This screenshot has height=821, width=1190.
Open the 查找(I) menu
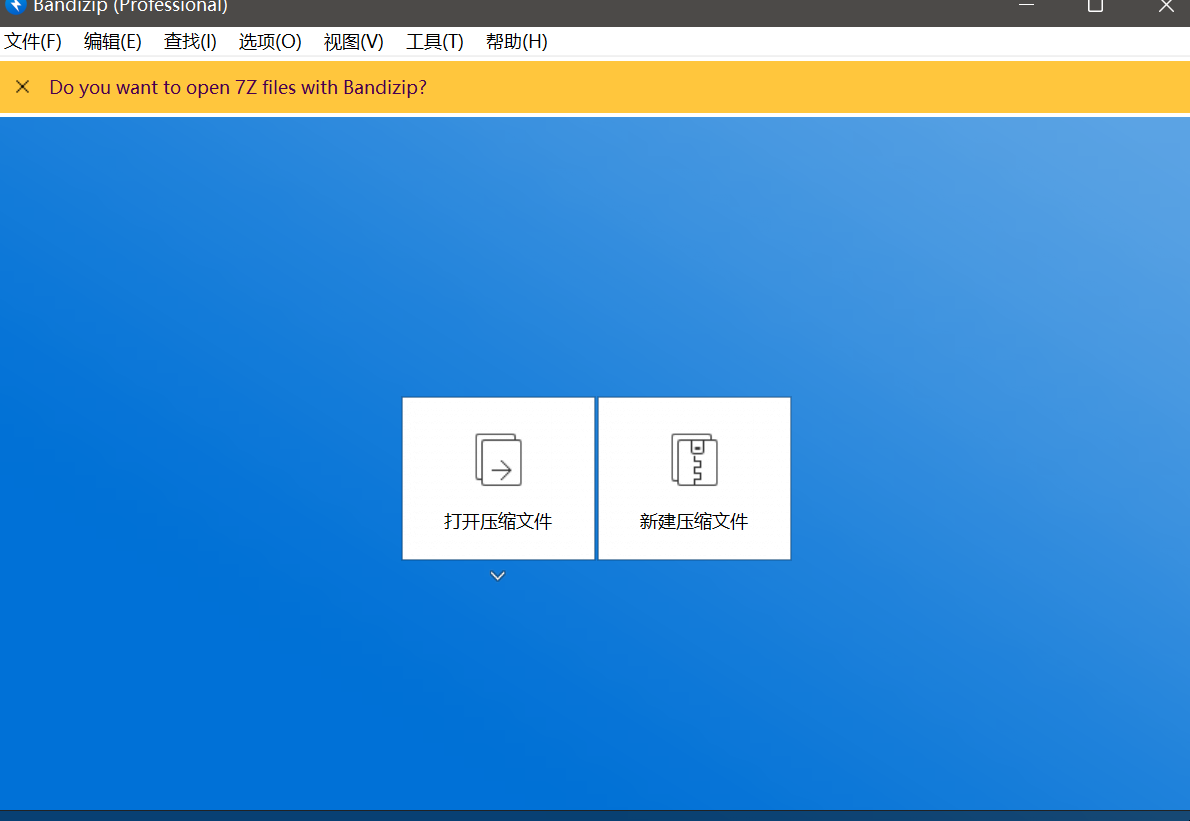tap(190, 42)
